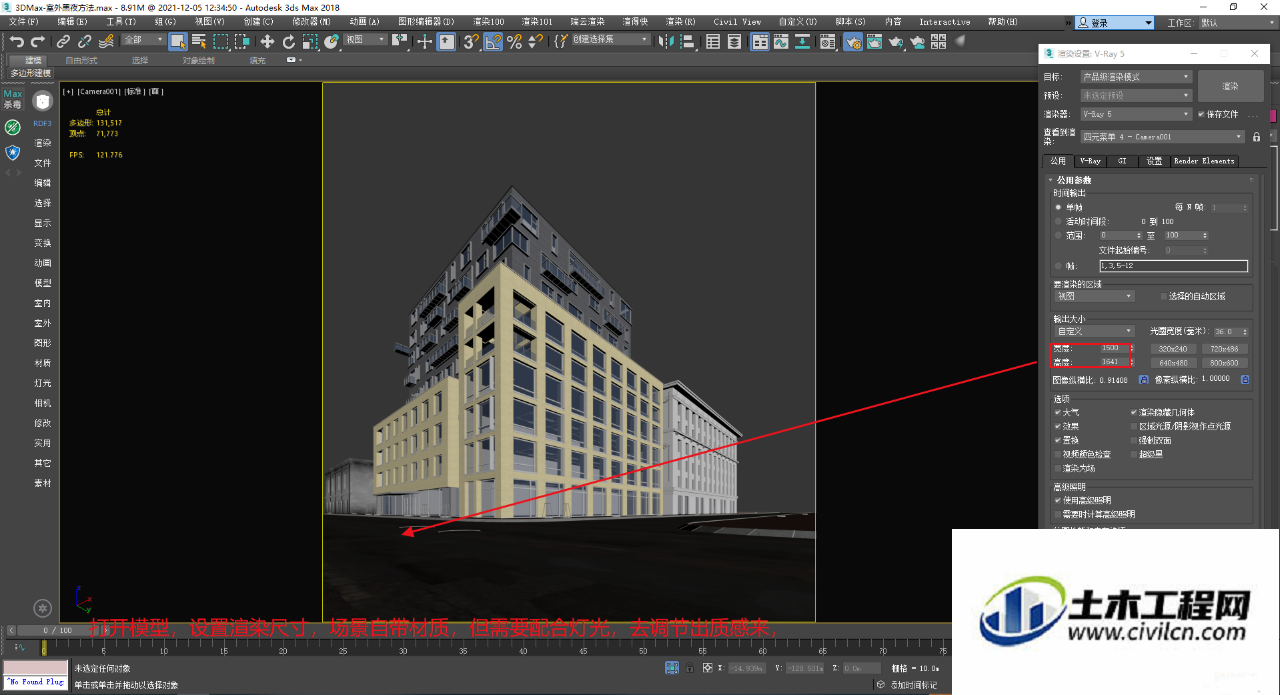Open the 目标 render mode dropdown
1280x695 pixels.
click(x=1136, y=77)
